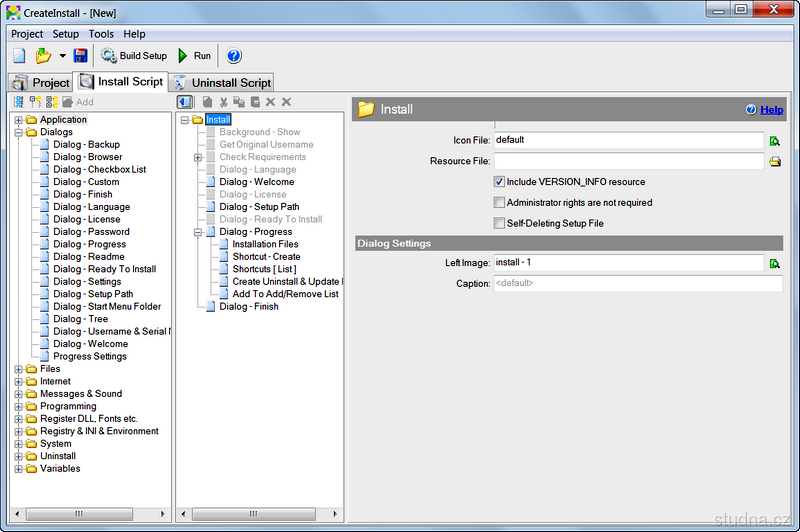Click the Resource File input field
800x532 pixels.
[x=629, y=161]
